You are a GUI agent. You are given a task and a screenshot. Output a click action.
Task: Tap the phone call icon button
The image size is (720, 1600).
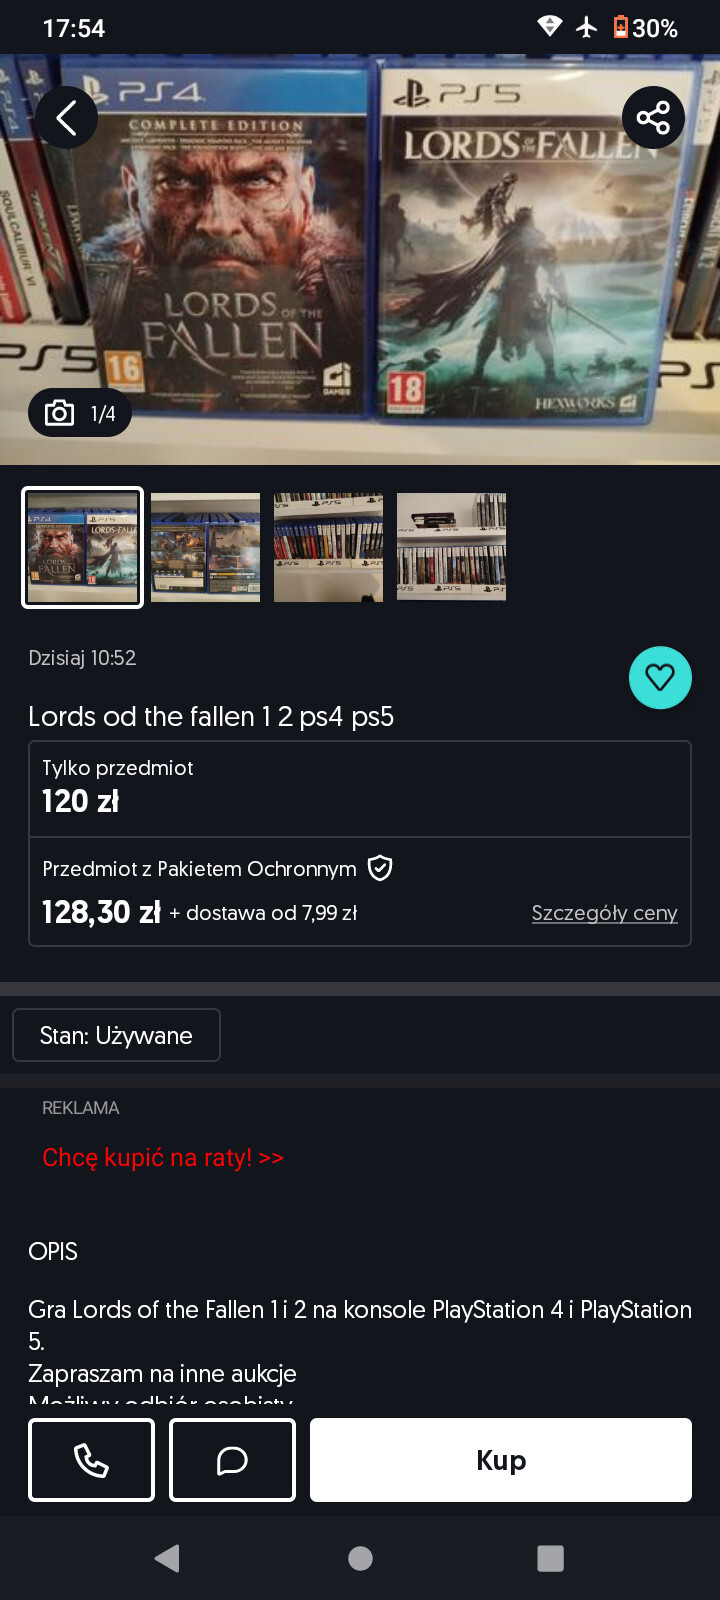click(x=91, y=1460)
